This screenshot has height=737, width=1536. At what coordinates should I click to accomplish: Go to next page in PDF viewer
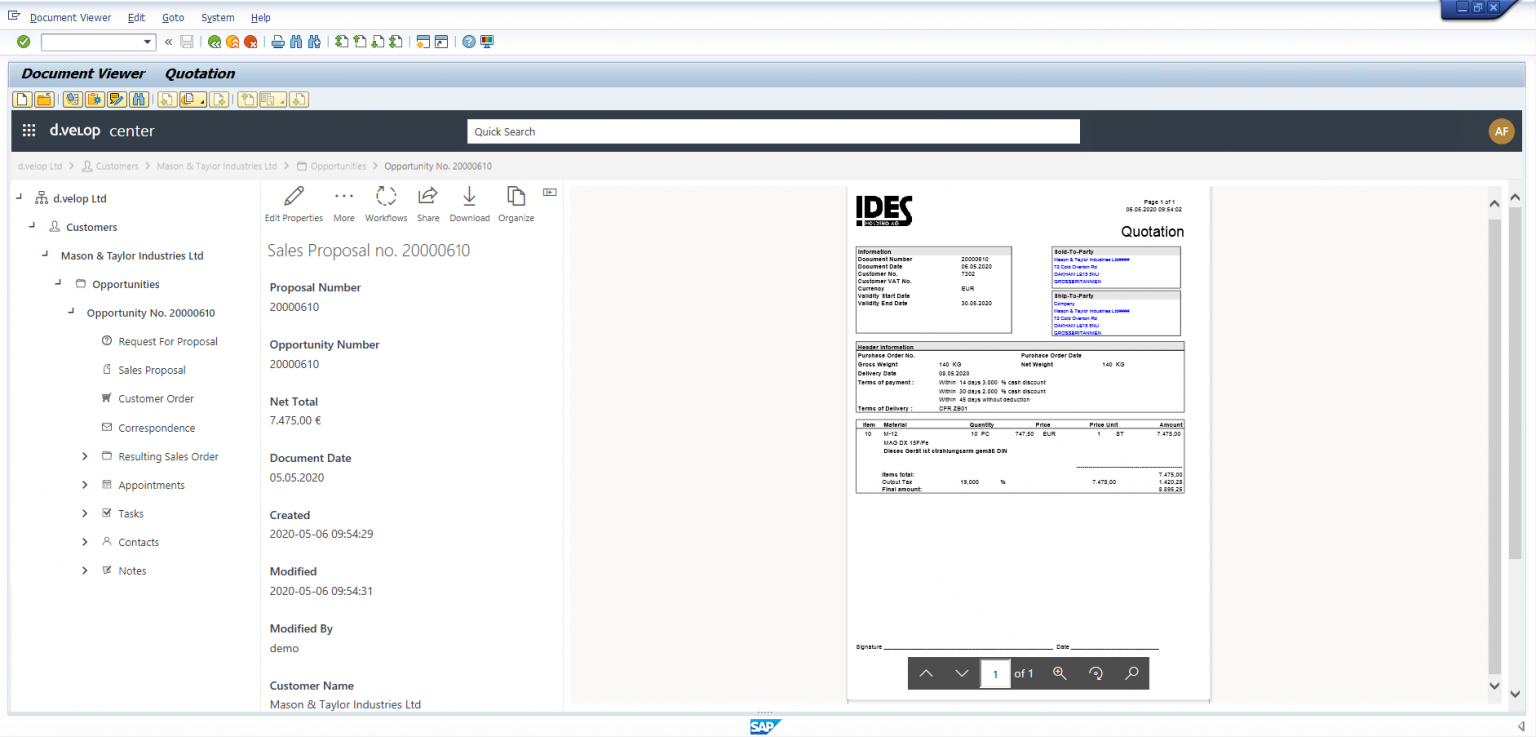point(962,673)
